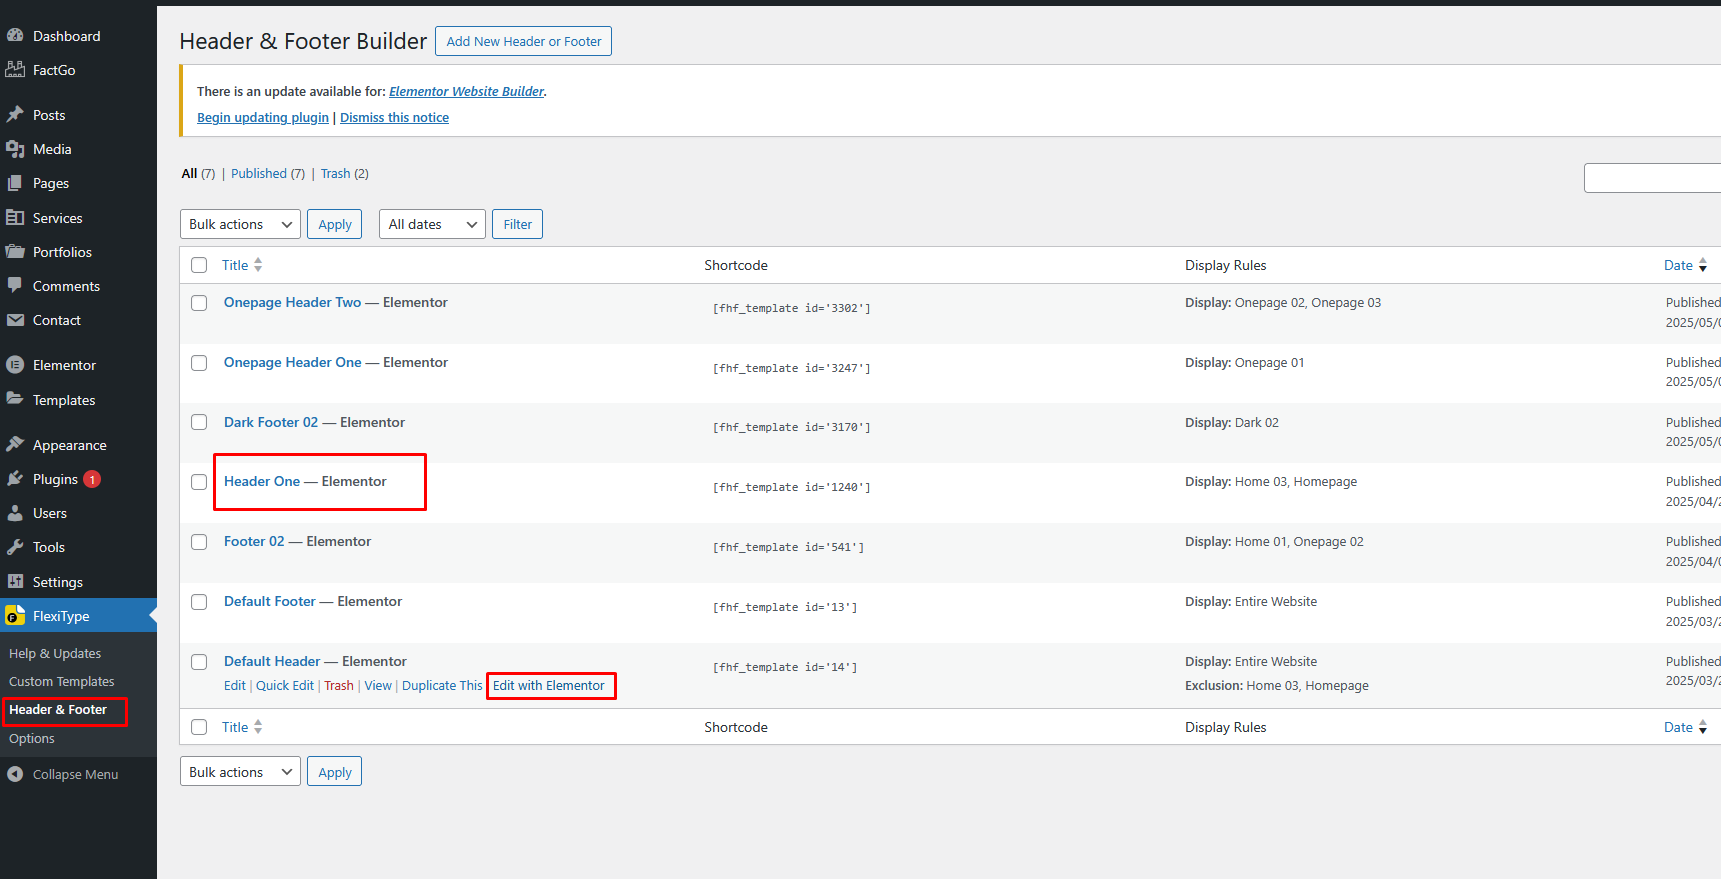Click the Appearance paintbrush icon
The image size is (1721, 879).
point(15,444)
